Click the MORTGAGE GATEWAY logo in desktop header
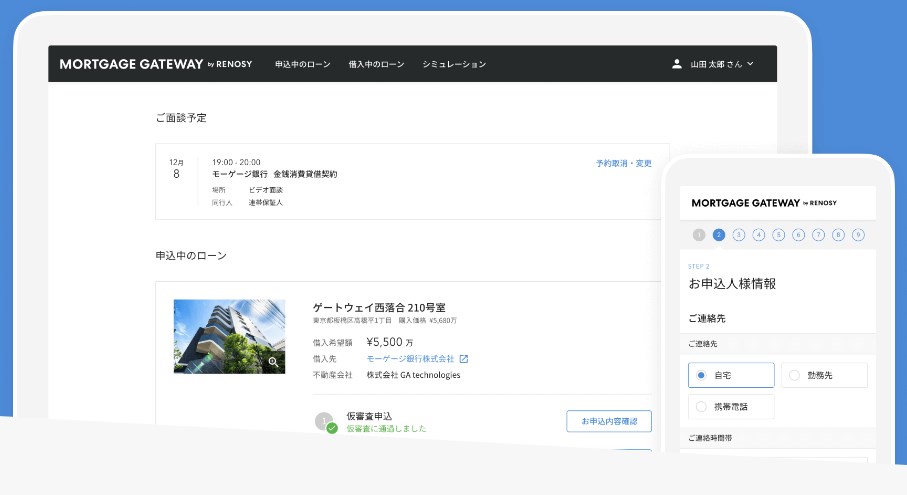 156,64
